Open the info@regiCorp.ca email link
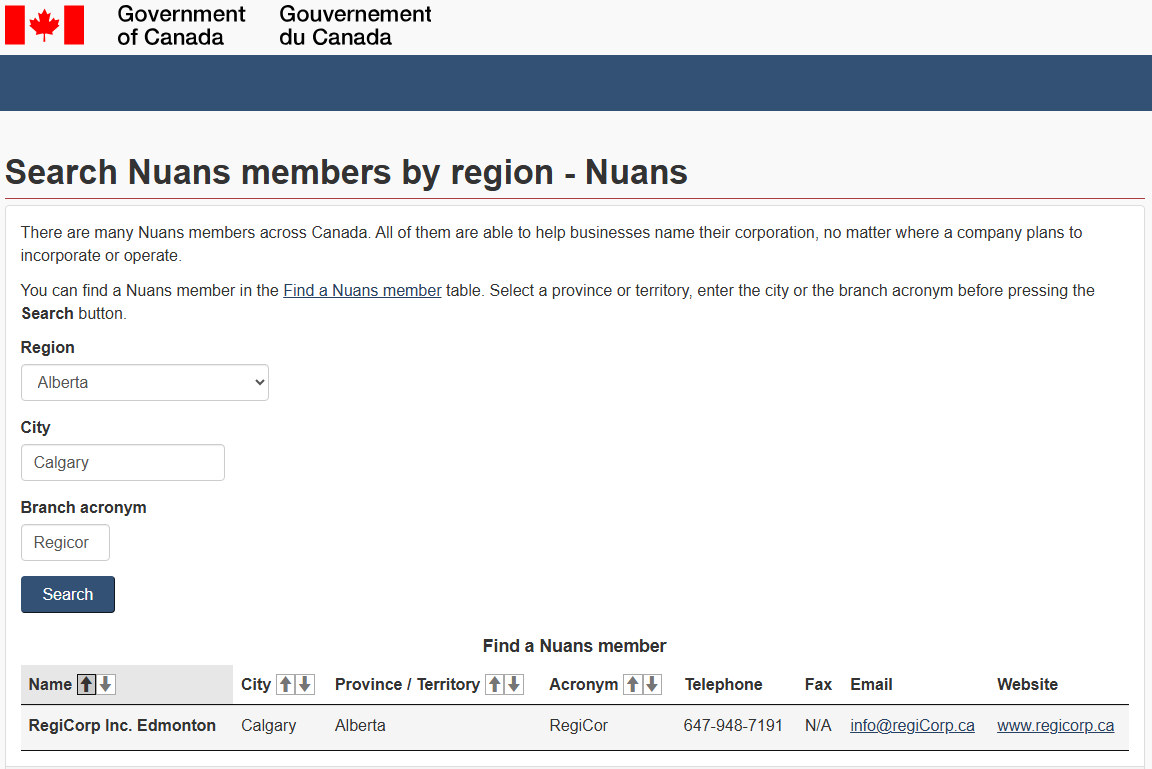Image resolution: width=1152 pixels, height=769 pixels. tap(912, 725)
